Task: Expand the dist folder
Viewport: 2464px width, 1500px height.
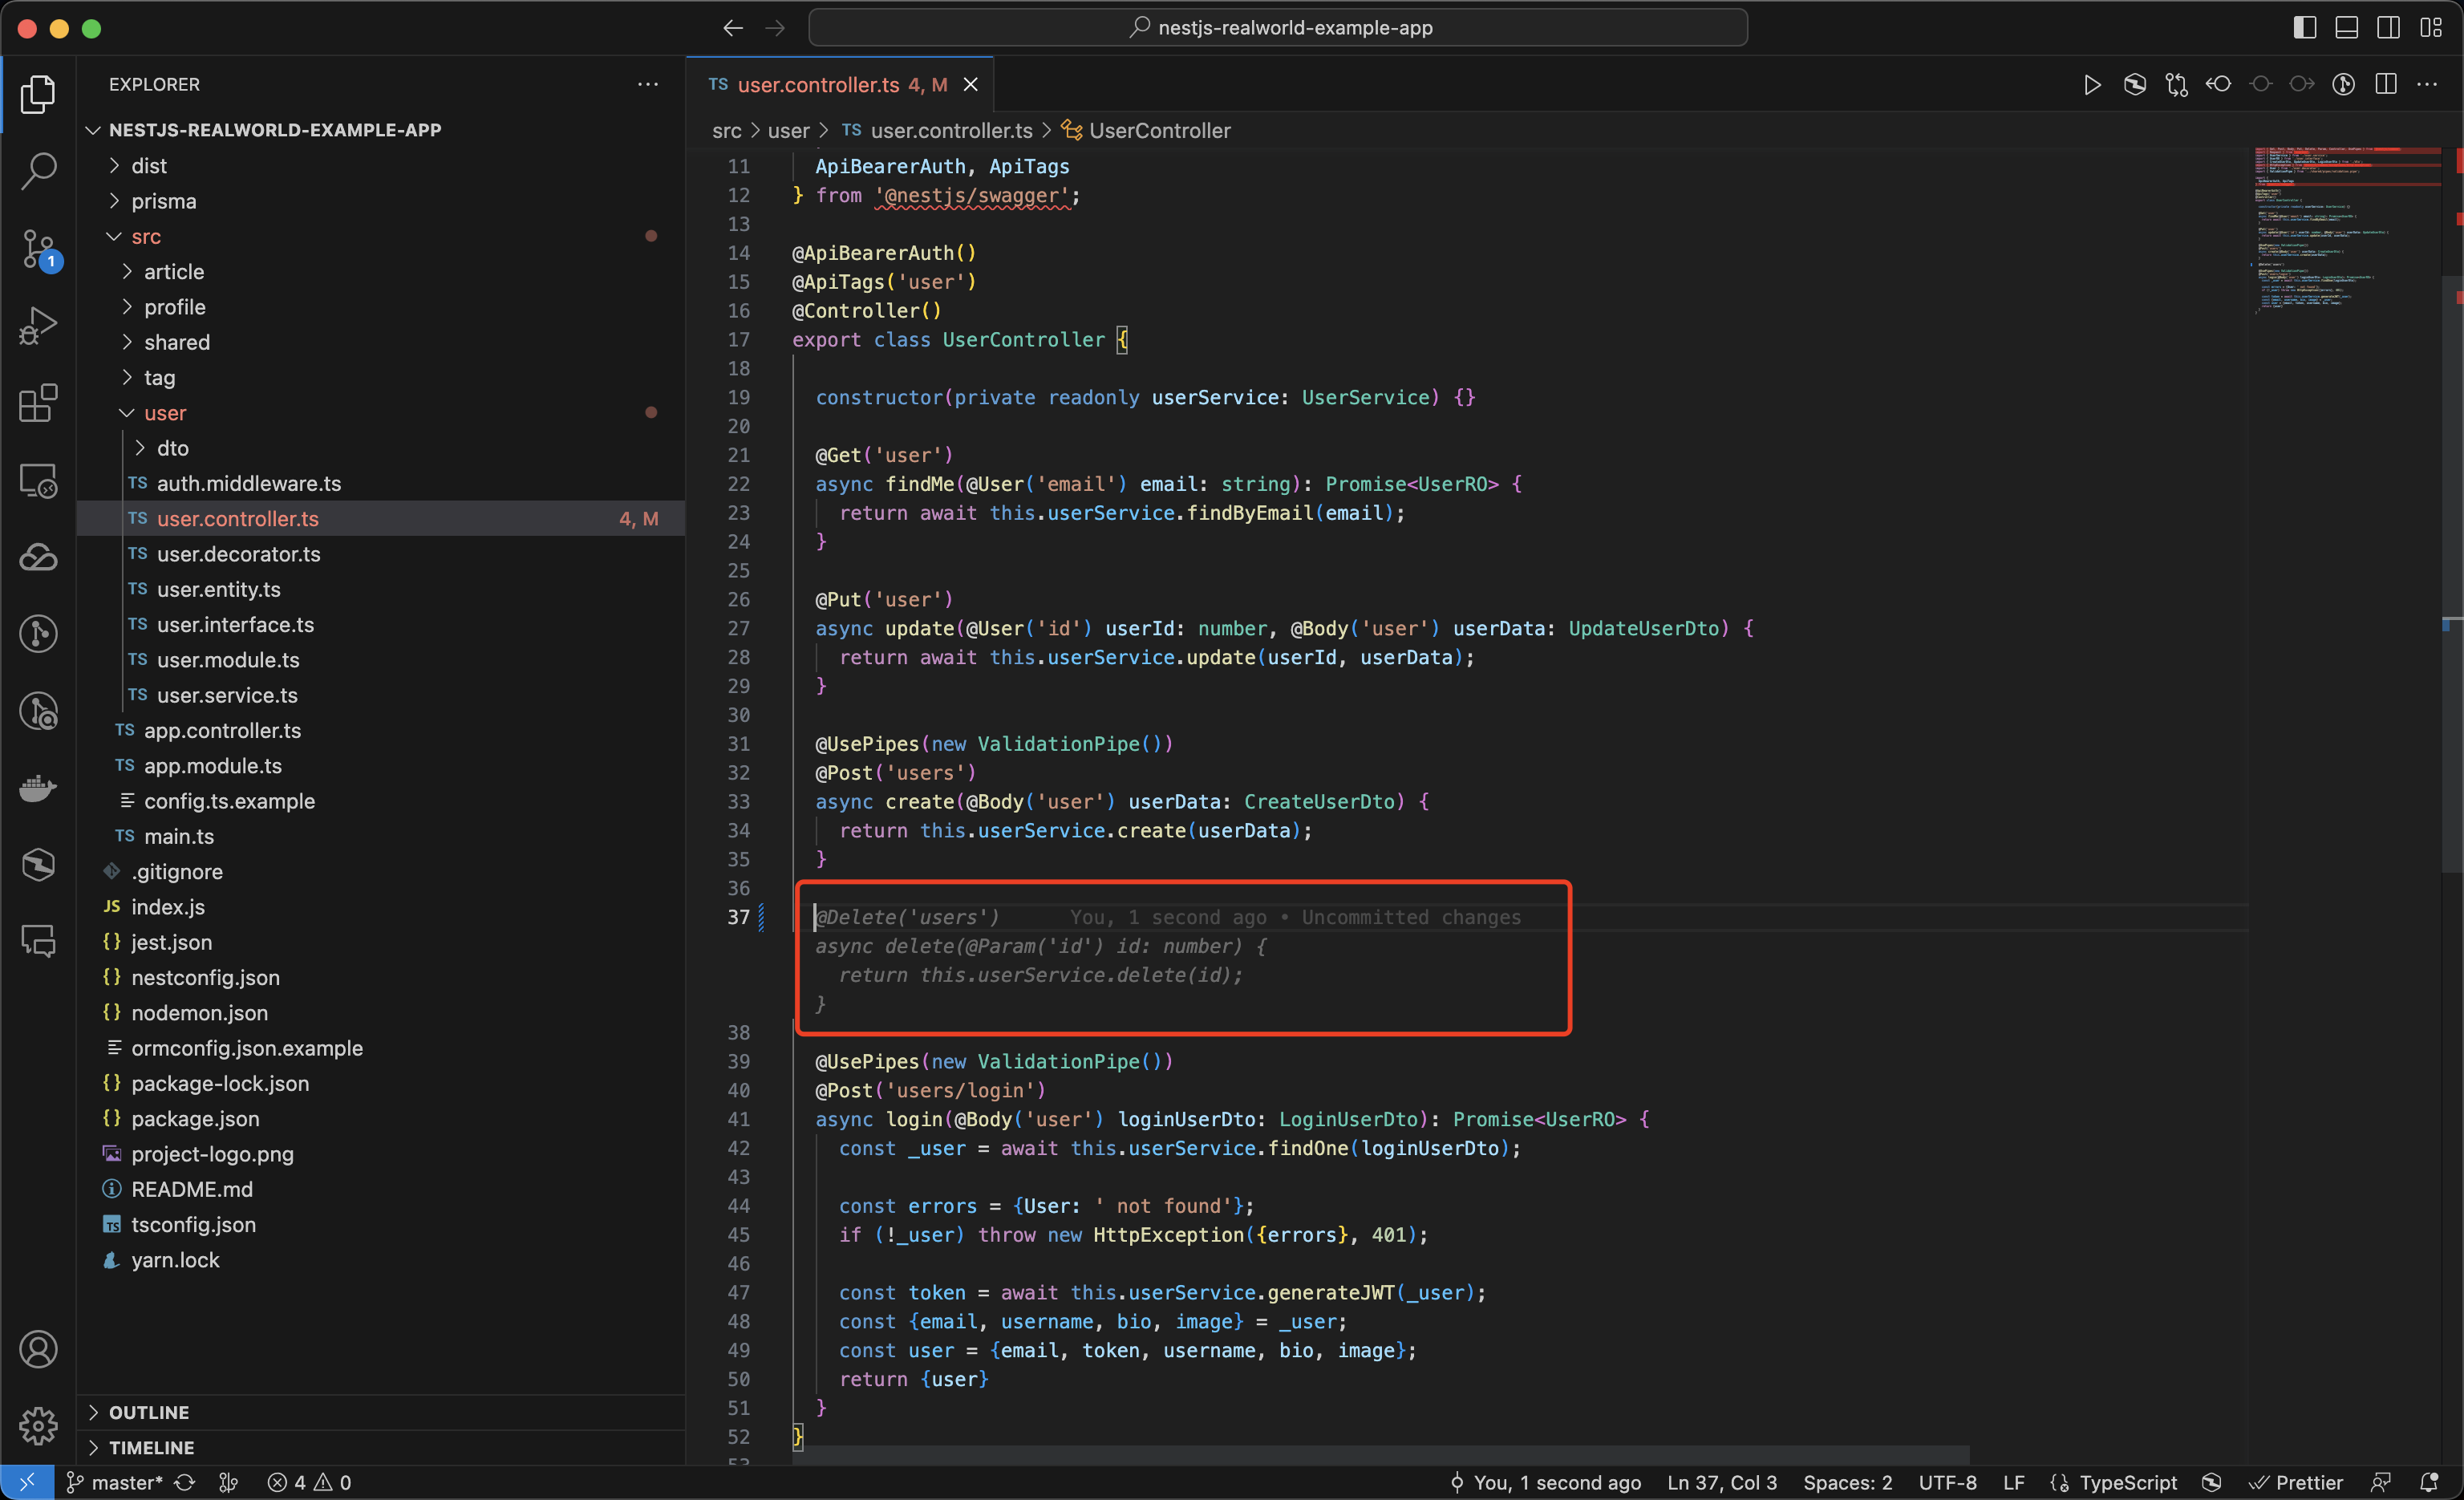Action: (149, 166)
